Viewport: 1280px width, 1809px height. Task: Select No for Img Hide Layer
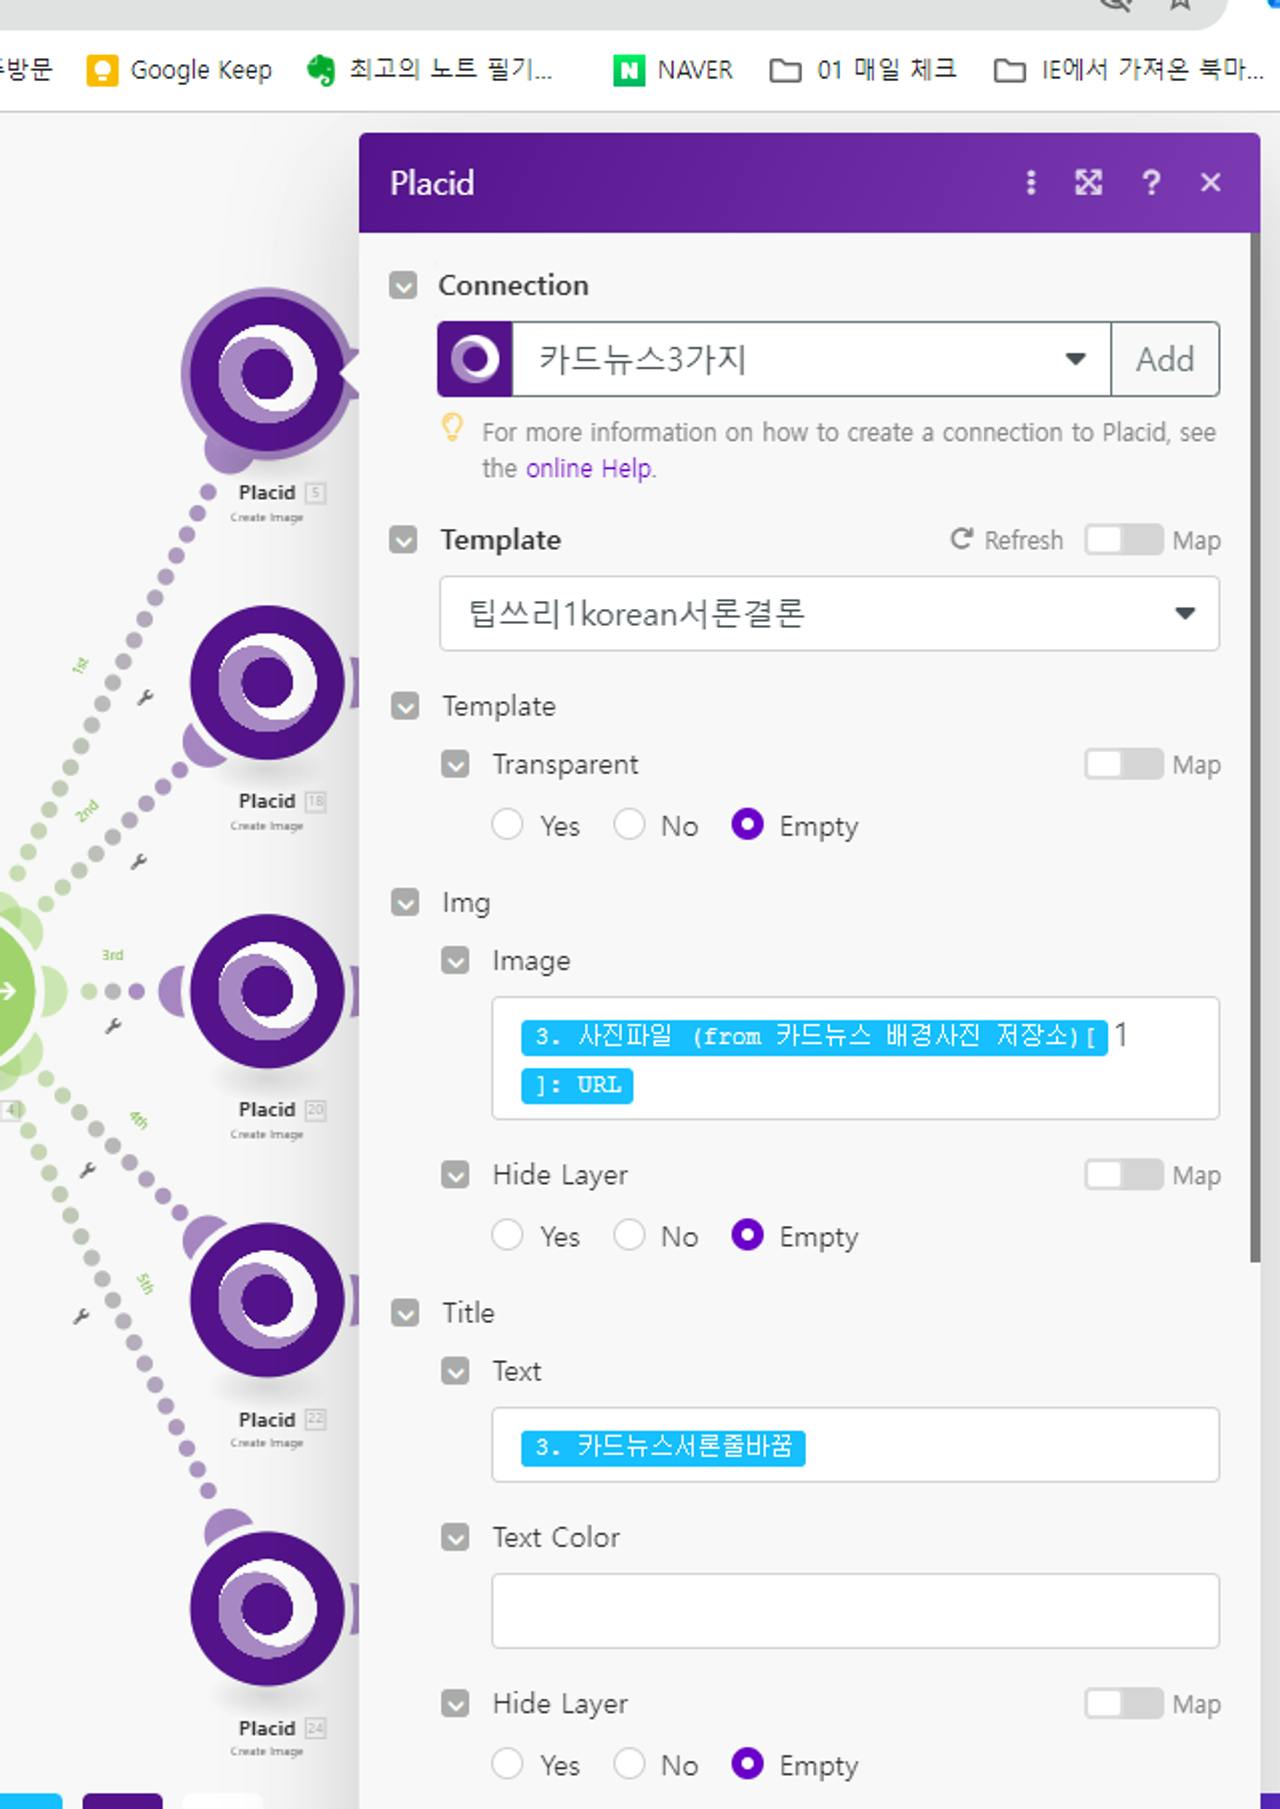pos(629,1236)
